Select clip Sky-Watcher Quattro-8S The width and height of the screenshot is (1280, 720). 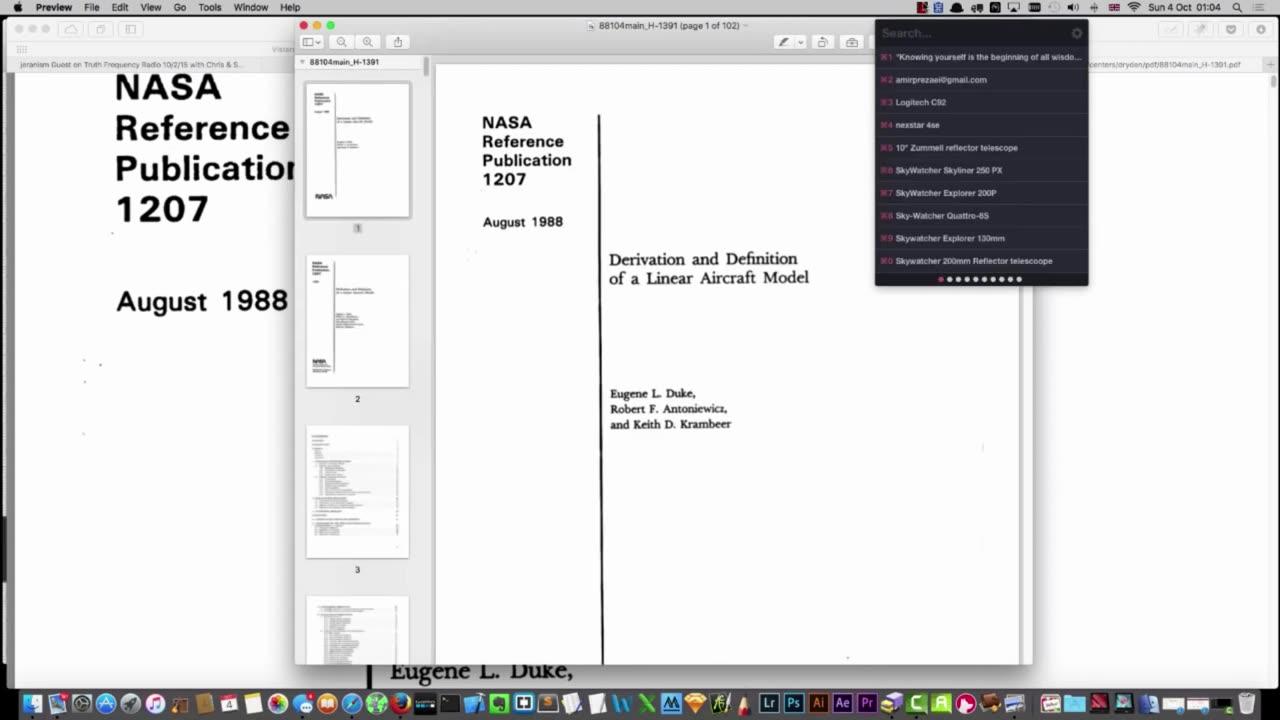[981, 216]
